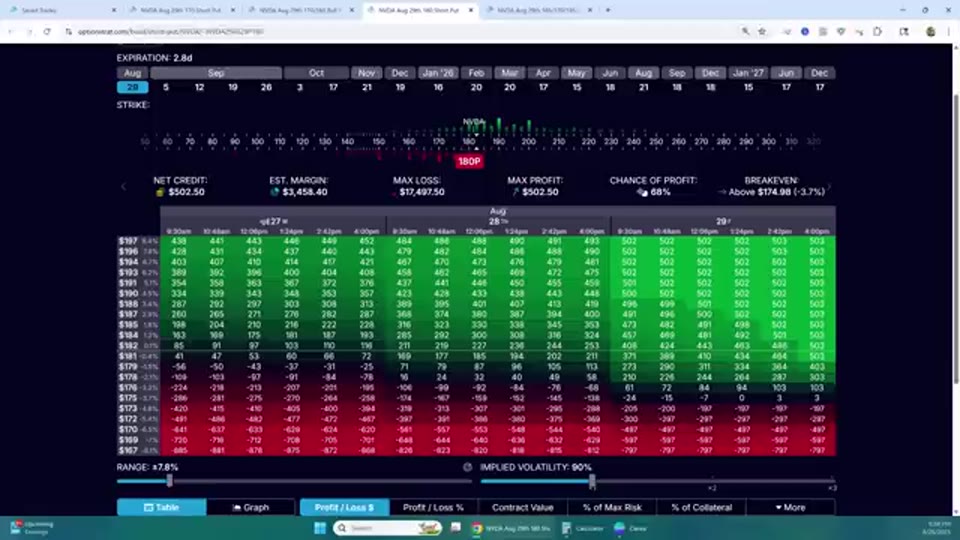960x540 pixels.
Task: Open the first browser tab Saved Trades
Action: [61, 10]
